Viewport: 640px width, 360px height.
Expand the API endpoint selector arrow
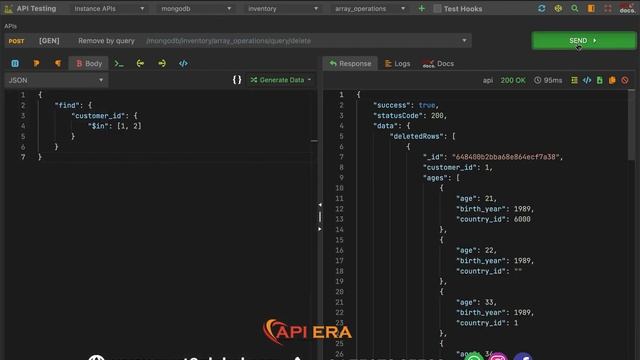(464, 40)
